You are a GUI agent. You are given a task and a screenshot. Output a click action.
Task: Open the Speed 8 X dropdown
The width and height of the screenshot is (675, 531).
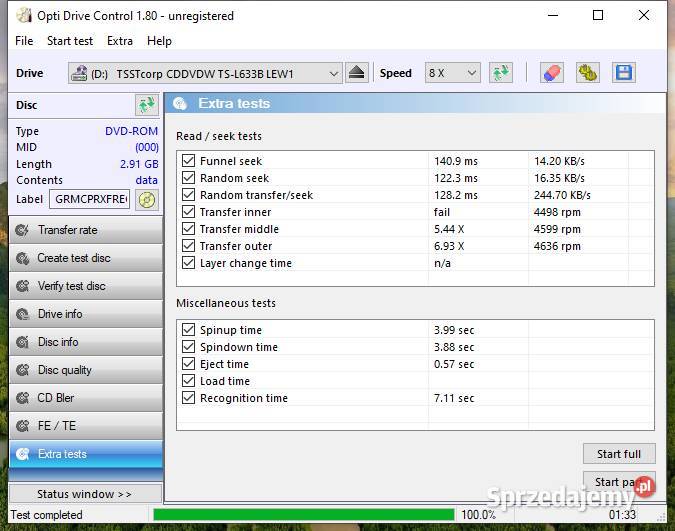pos(452,73)
